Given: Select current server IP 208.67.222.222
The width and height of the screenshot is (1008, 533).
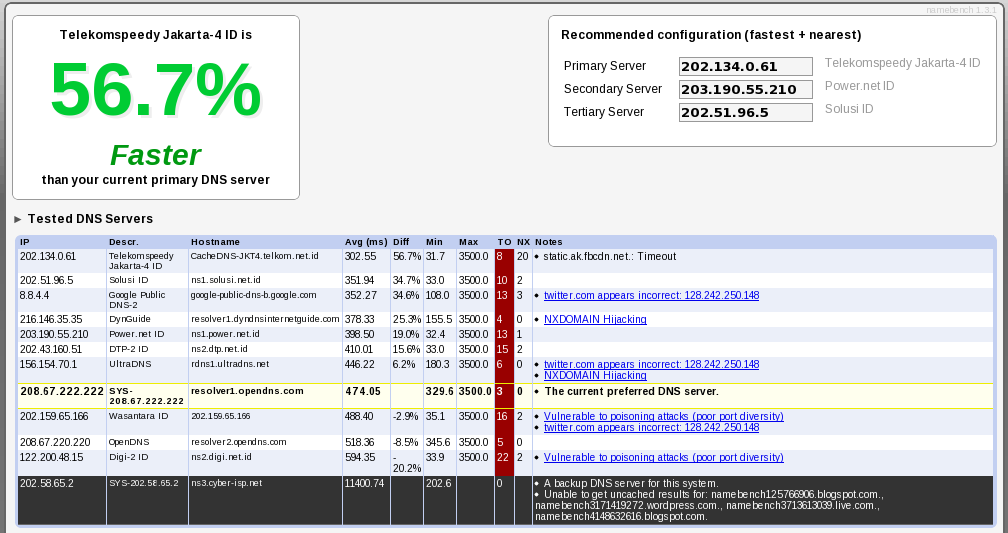Looking at the screenshot, I should 62,391.
